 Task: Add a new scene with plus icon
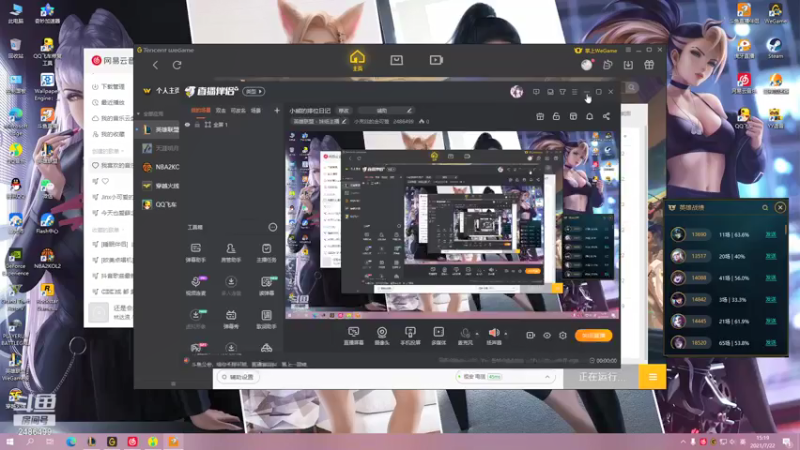(277, 110)
